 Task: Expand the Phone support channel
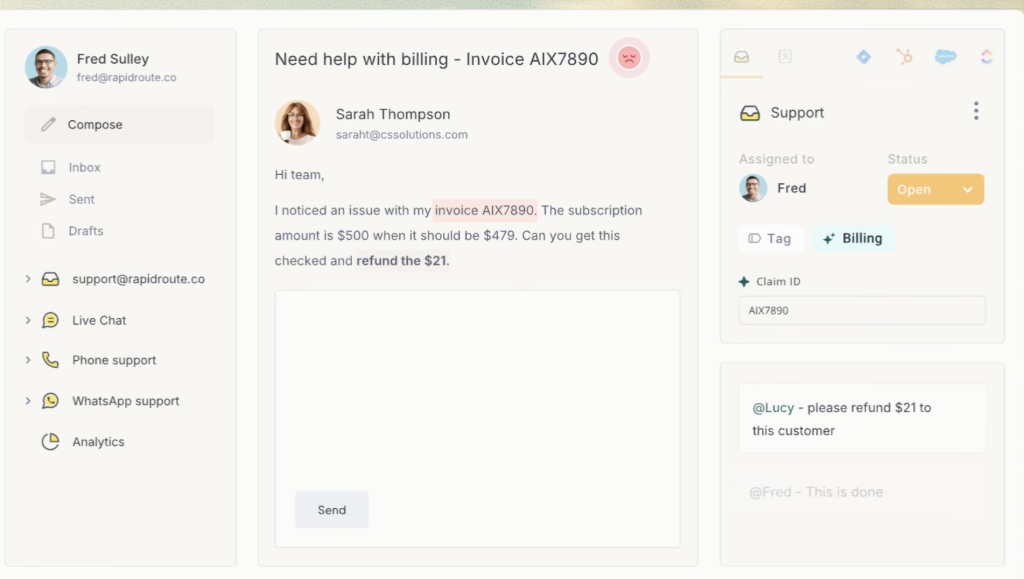[28, 360]
